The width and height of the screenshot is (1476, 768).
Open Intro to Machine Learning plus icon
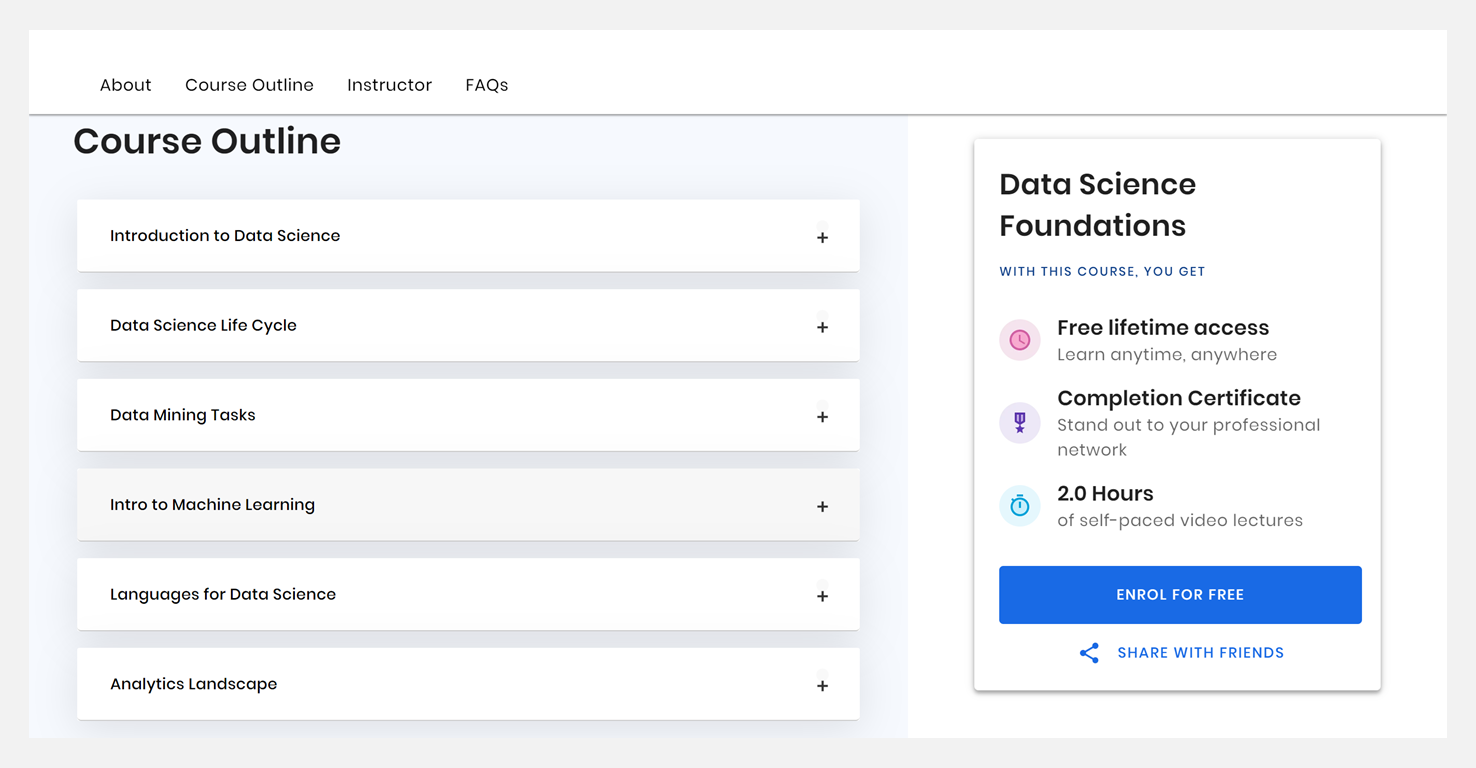[x=822, y=507]
